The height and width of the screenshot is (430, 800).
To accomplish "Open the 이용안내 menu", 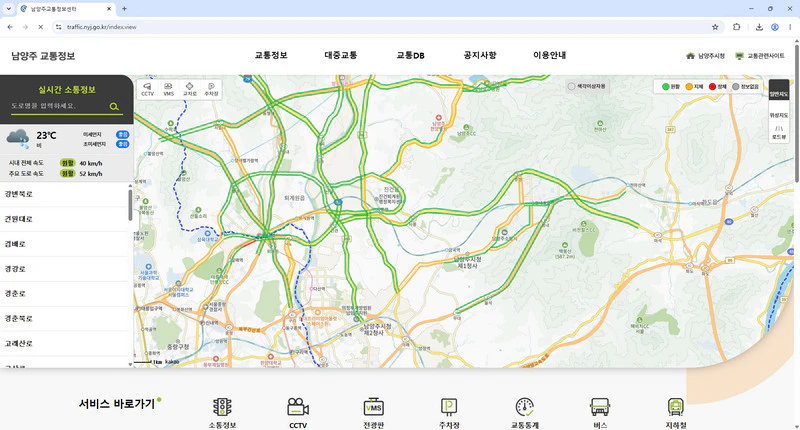I will coord(549,55).
